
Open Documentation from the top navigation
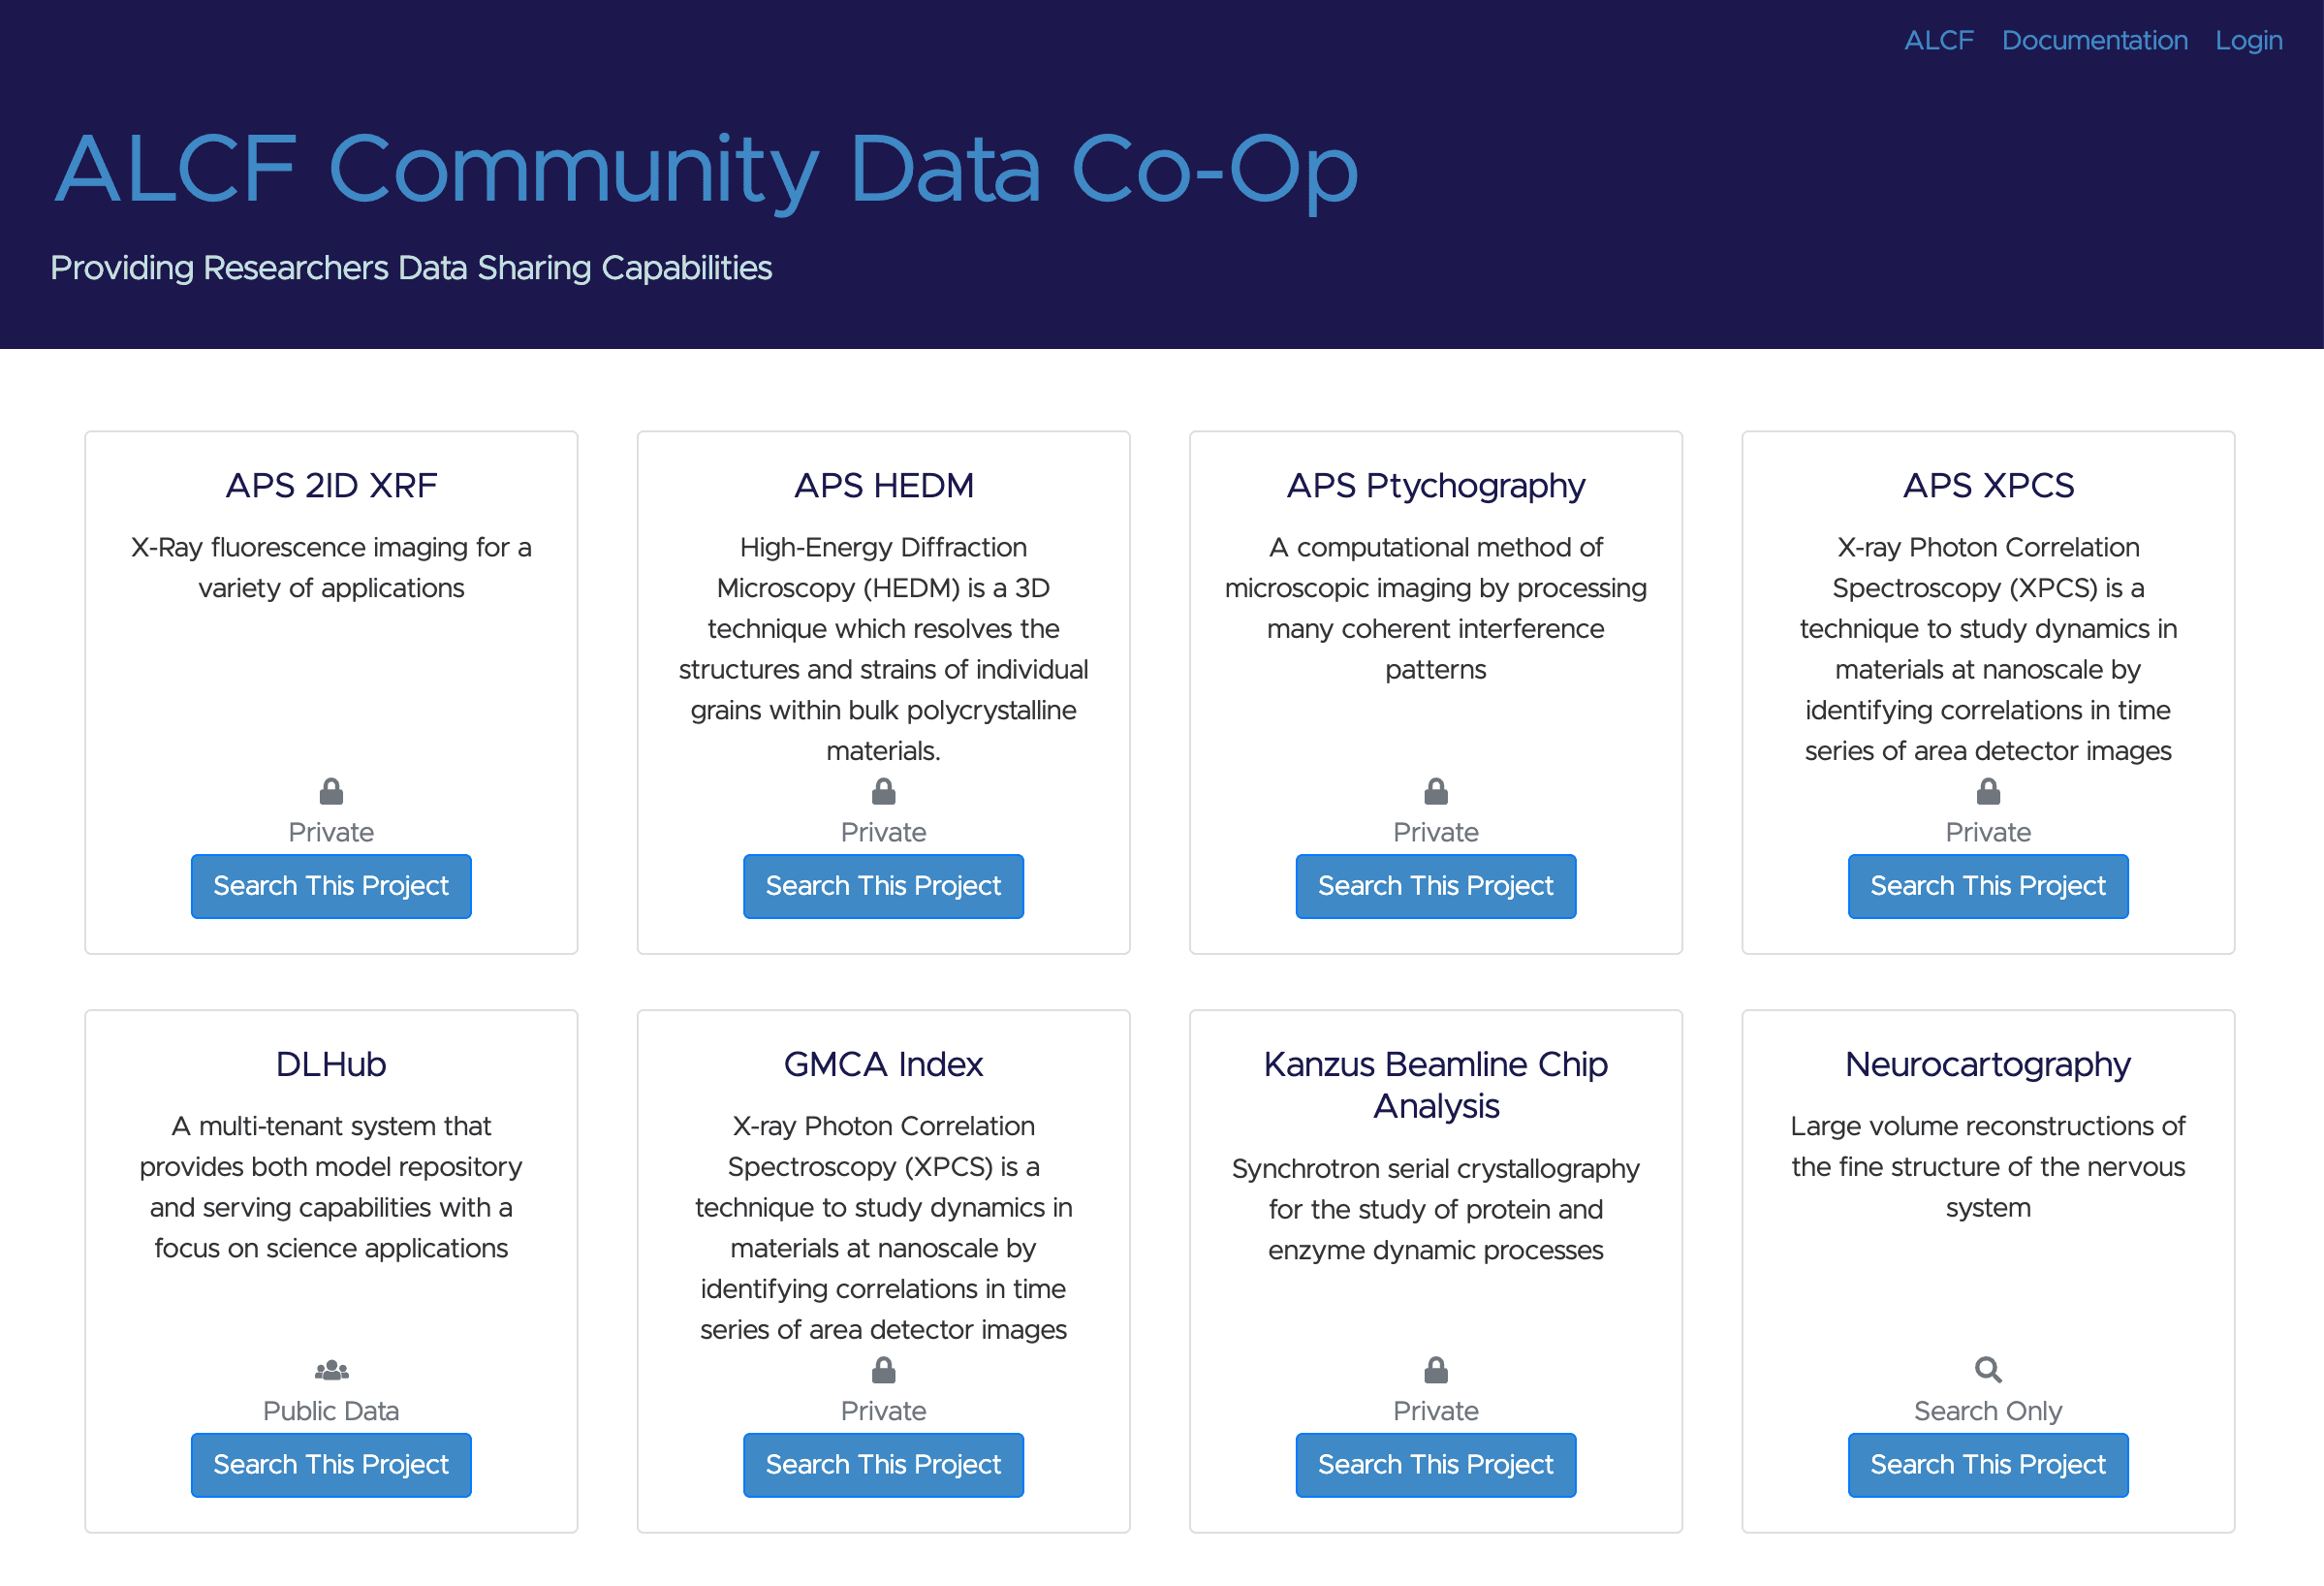2094,40
